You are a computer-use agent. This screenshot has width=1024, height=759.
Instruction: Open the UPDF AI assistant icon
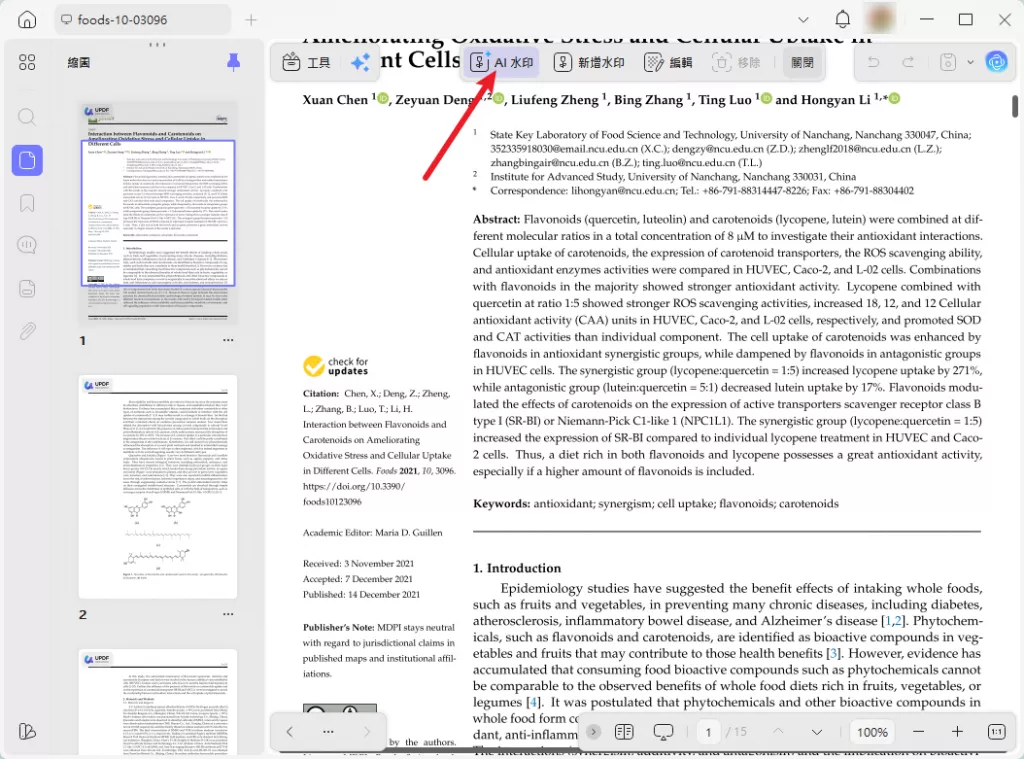997,62
